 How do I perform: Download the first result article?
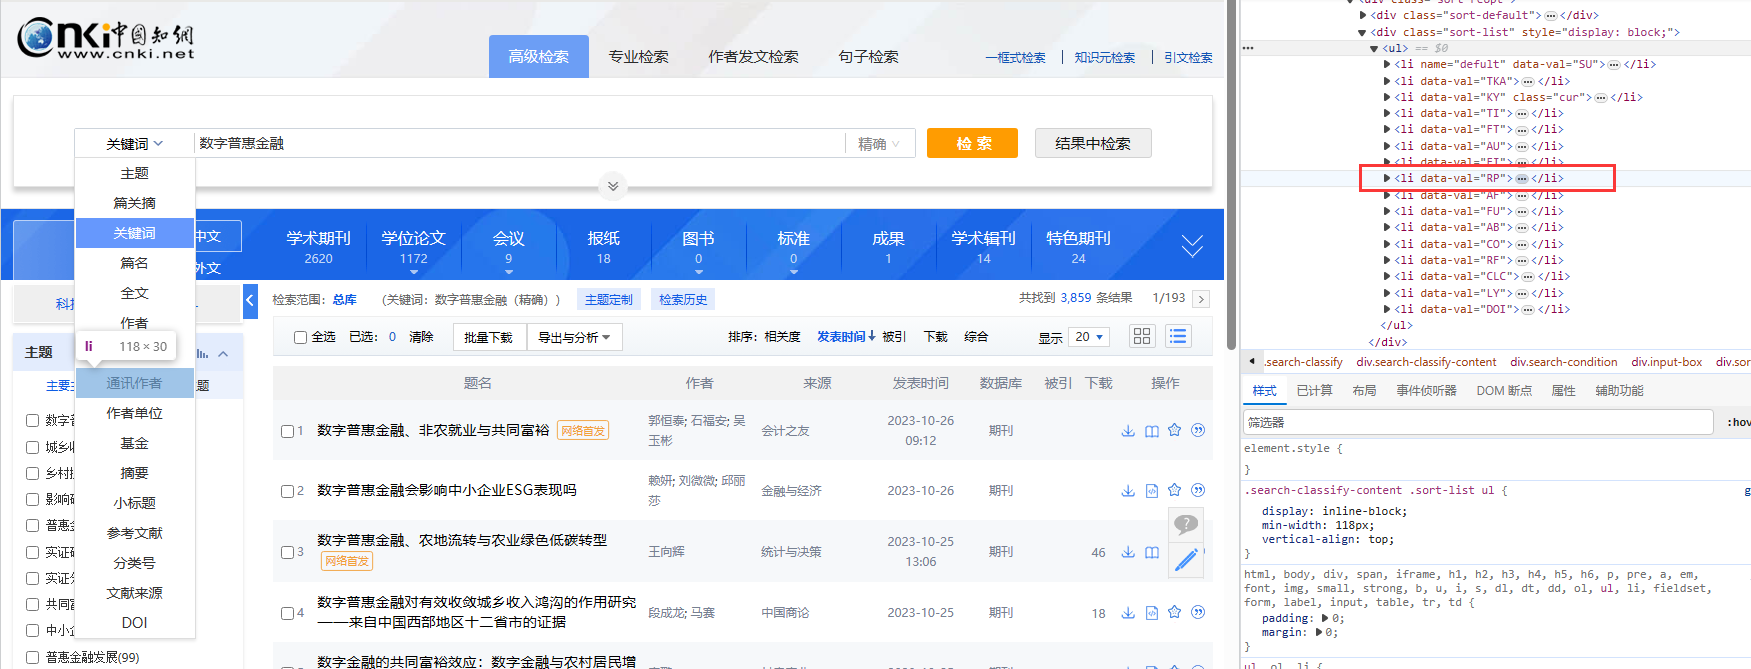1128,431
